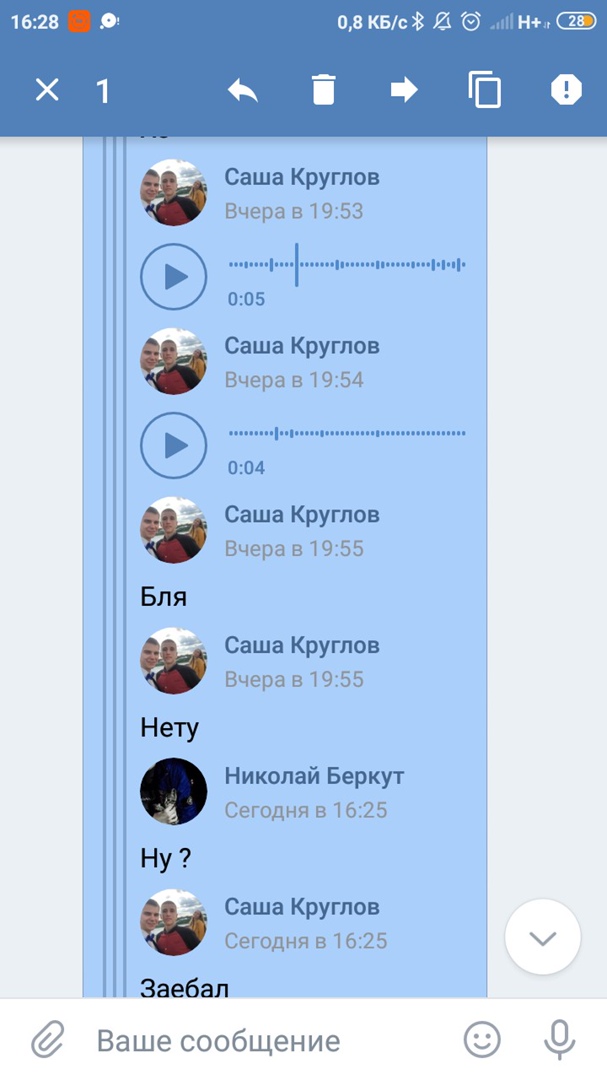Tap the reply arrow icon
607x1080 pixels.
click(x=243, y=90)
